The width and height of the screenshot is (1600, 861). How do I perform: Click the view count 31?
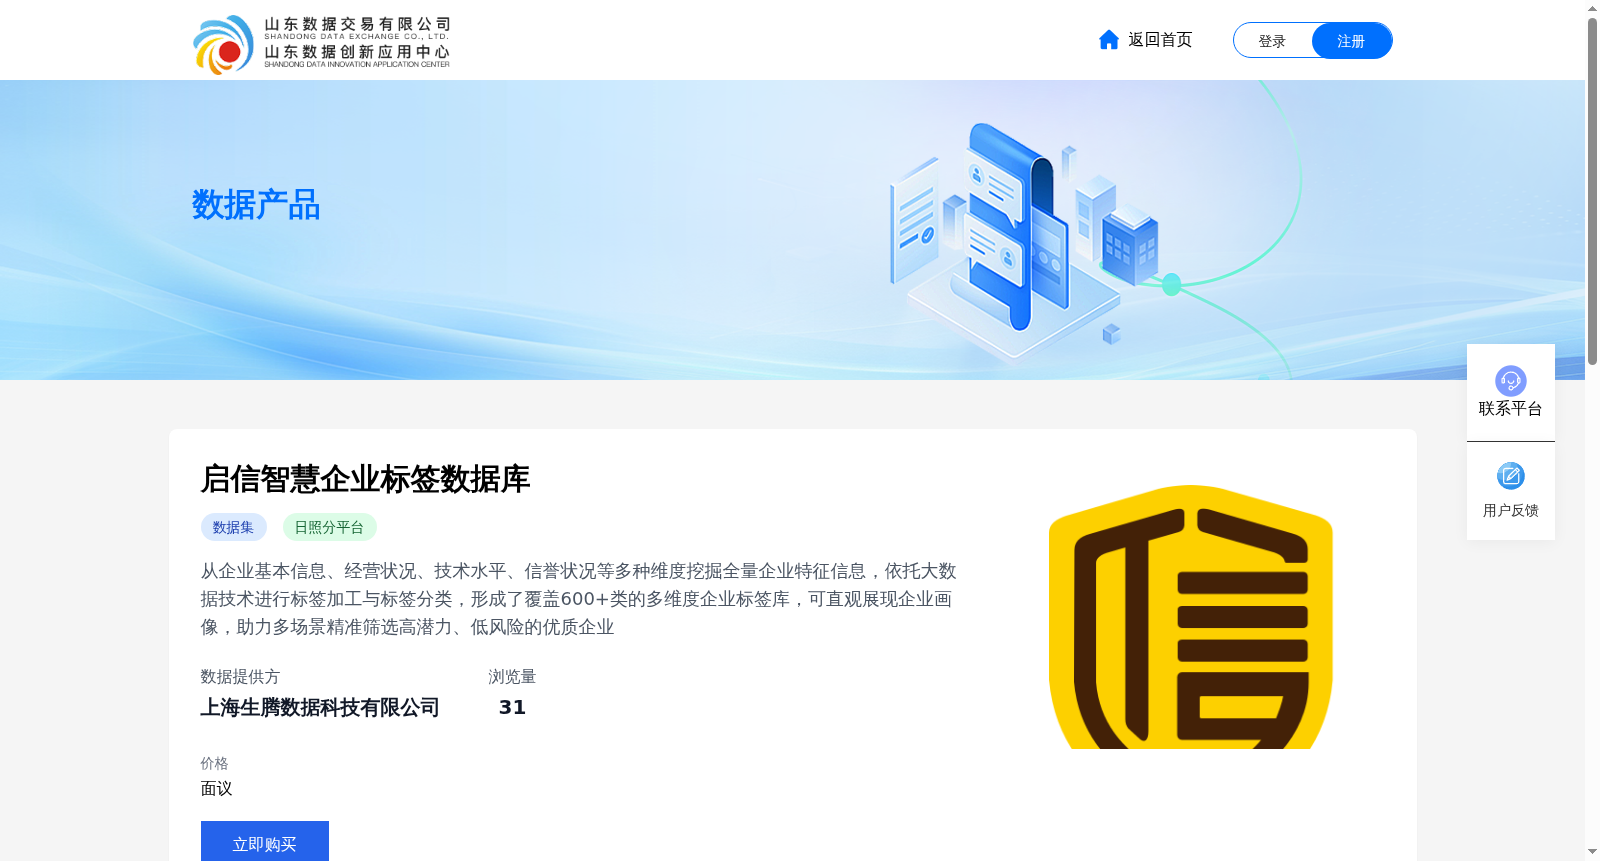512,708
